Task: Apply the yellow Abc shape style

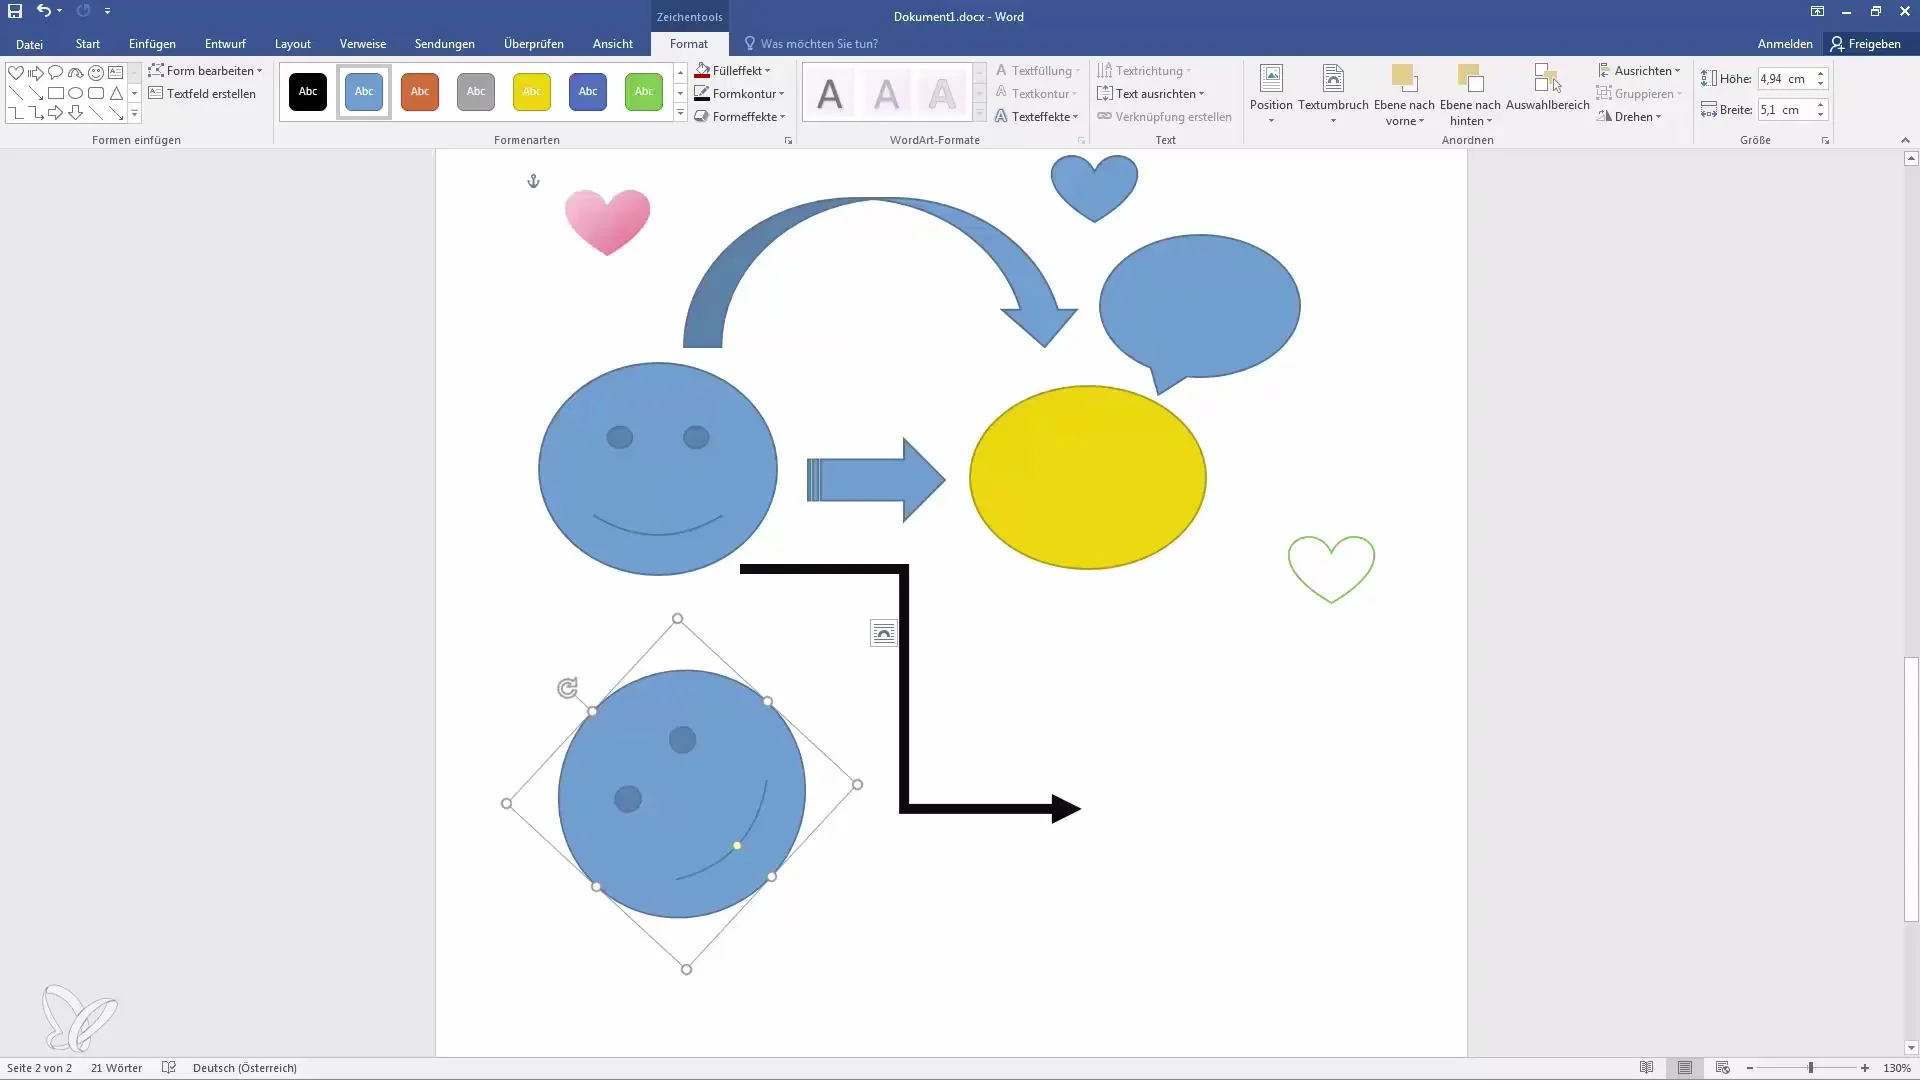Action: 532,92
